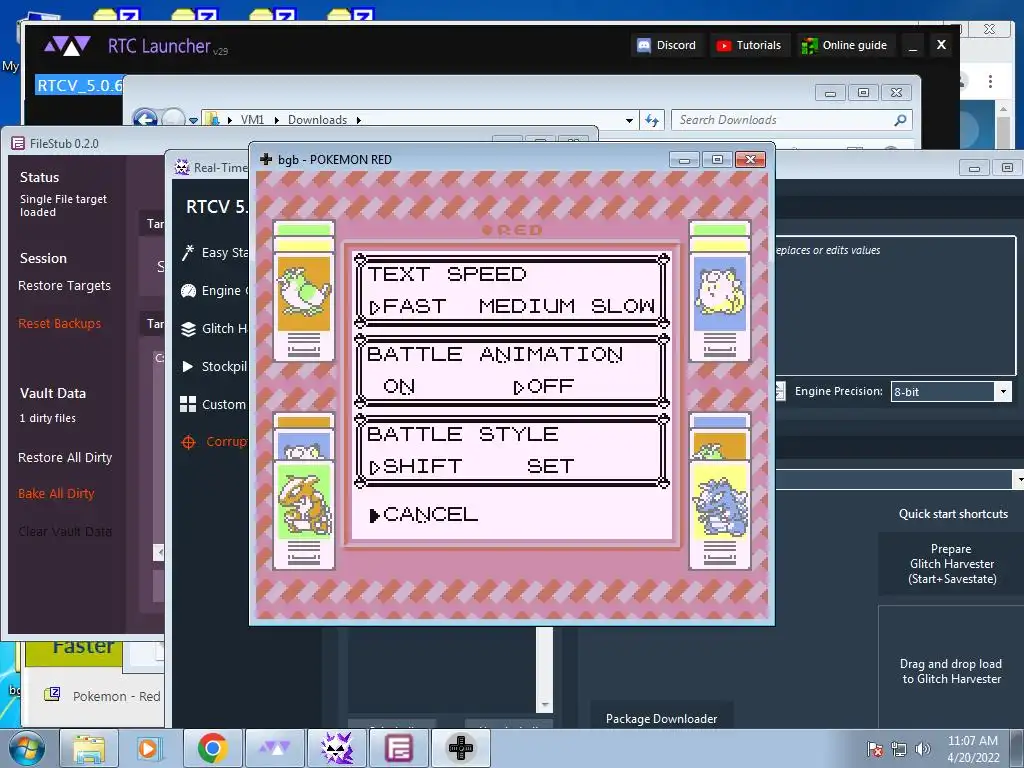1024x768 pixels.
Task: Open Tutorials in RTC Launcher
Action: click(x=749, y=45)
